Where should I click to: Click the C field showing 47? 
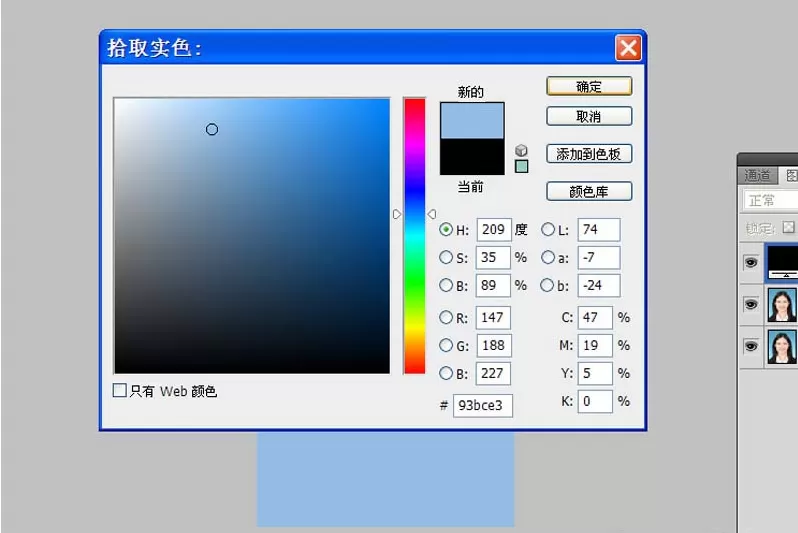595,318
